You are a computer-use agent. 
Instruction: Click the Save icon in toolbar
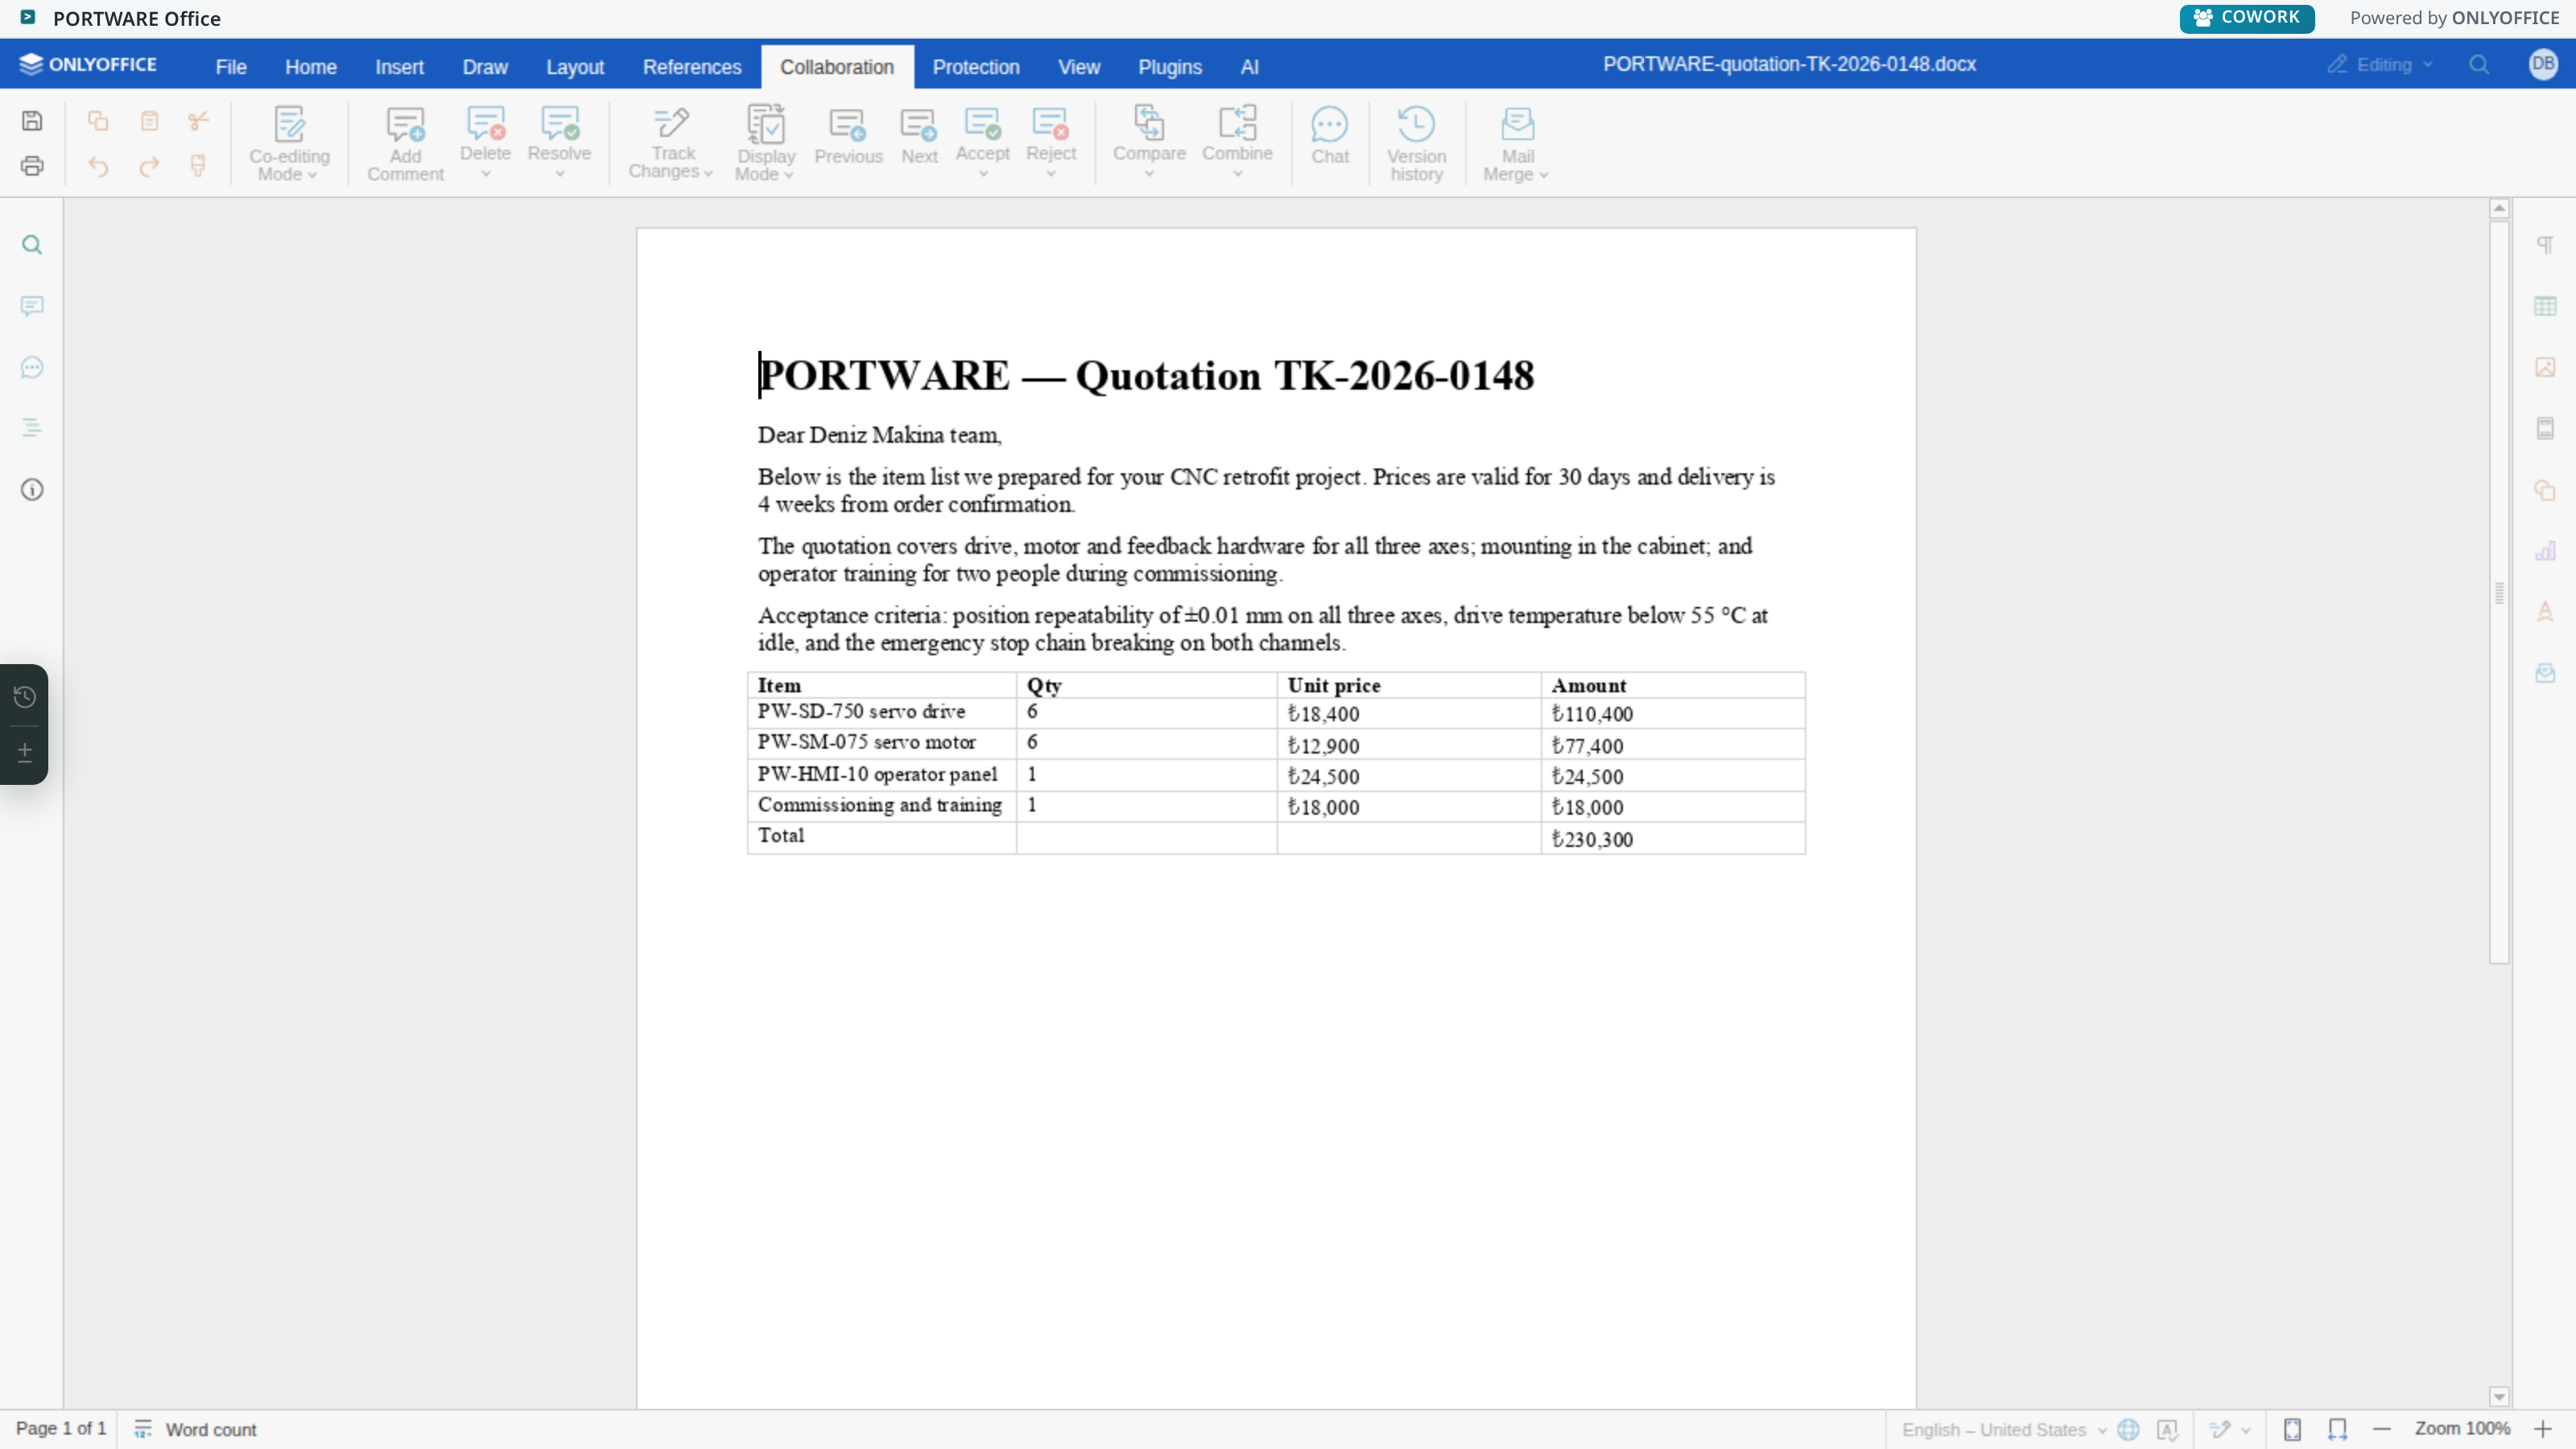(x=32, y=121)
